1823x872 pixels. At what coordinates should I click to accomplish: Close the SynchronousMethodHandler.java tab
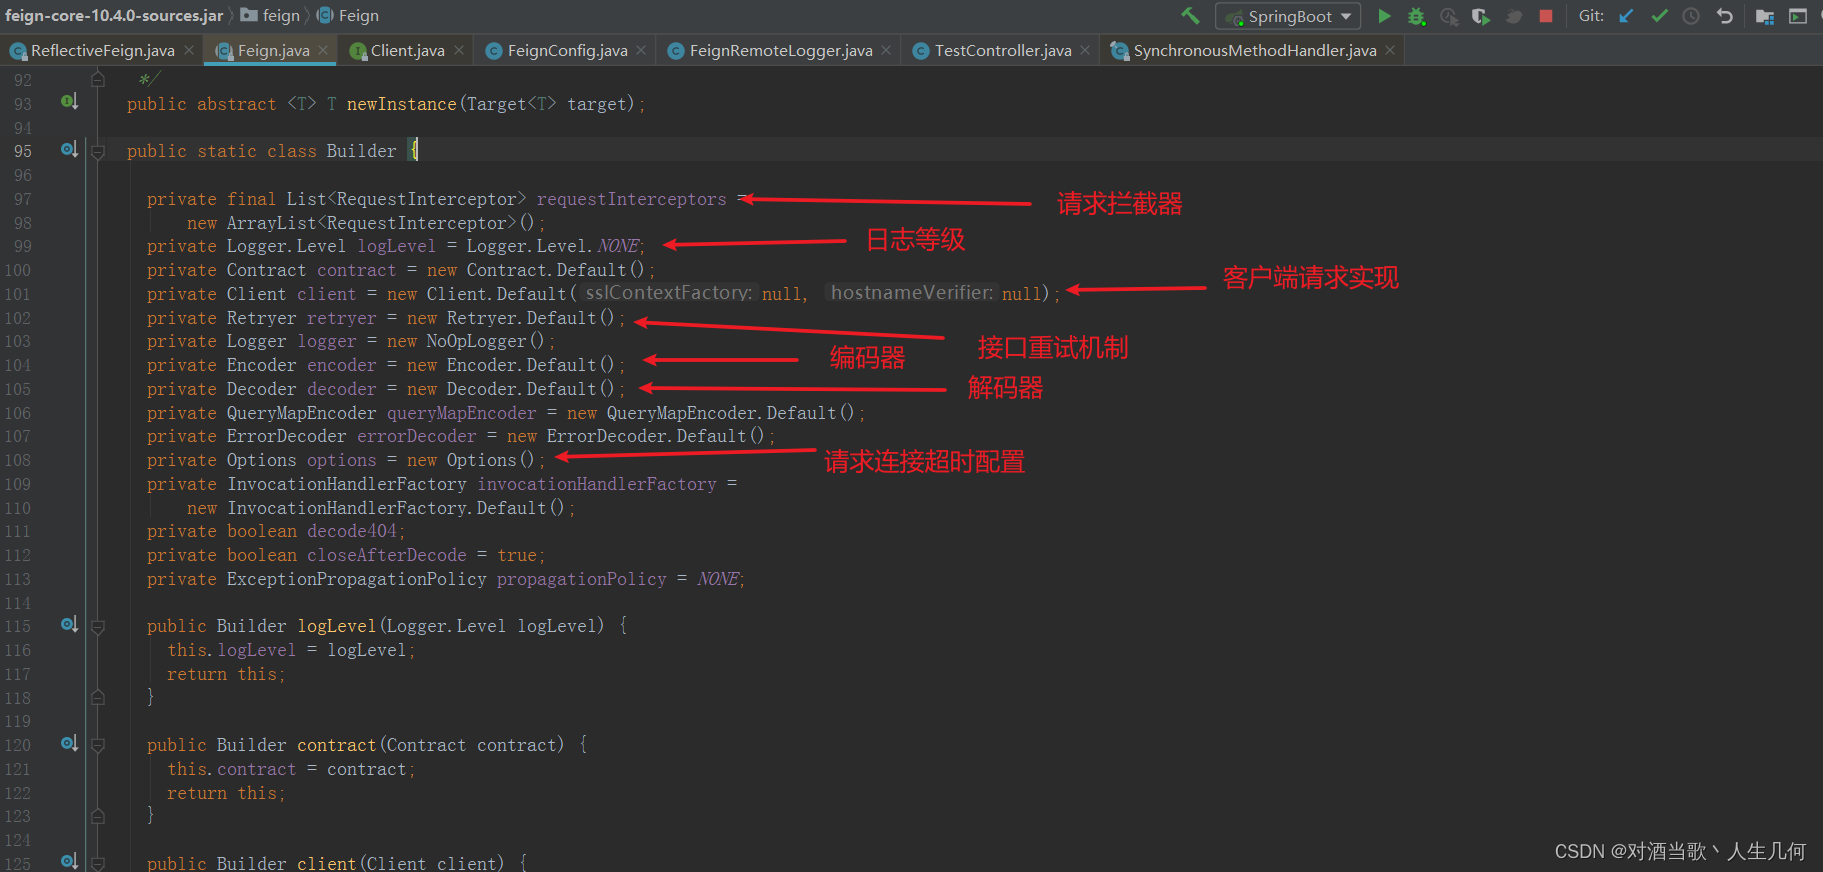pos(1390,50)
